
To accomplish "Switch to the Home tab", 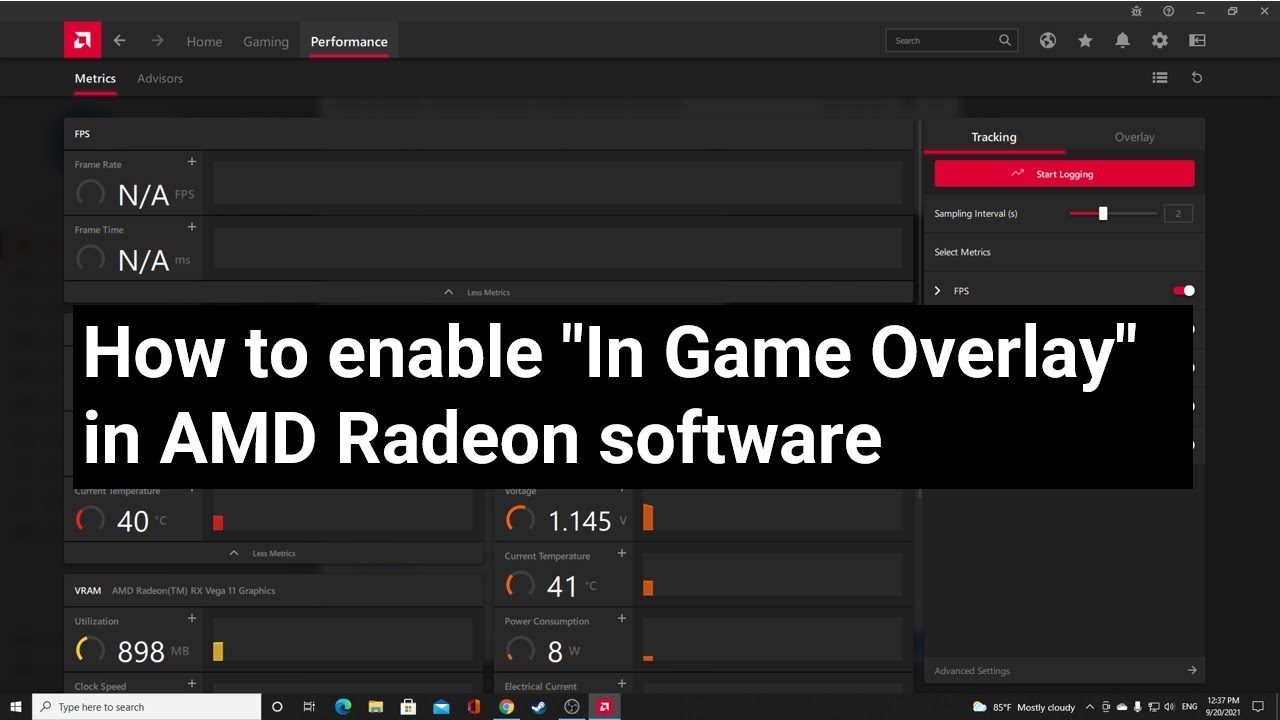I will (x=204, y=42).
